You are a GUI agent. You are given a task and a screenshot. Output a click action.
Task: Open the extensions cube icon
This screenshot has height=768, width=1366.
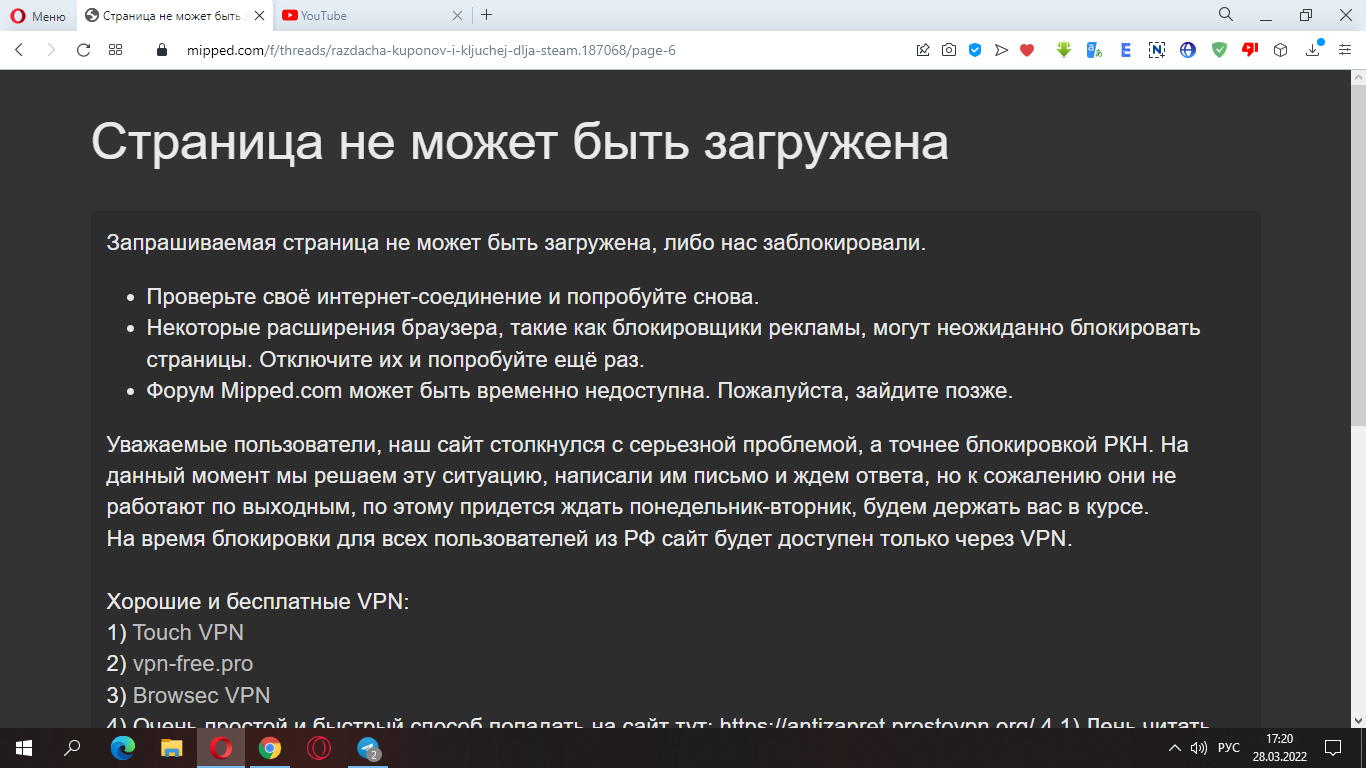click(1281, 50)
